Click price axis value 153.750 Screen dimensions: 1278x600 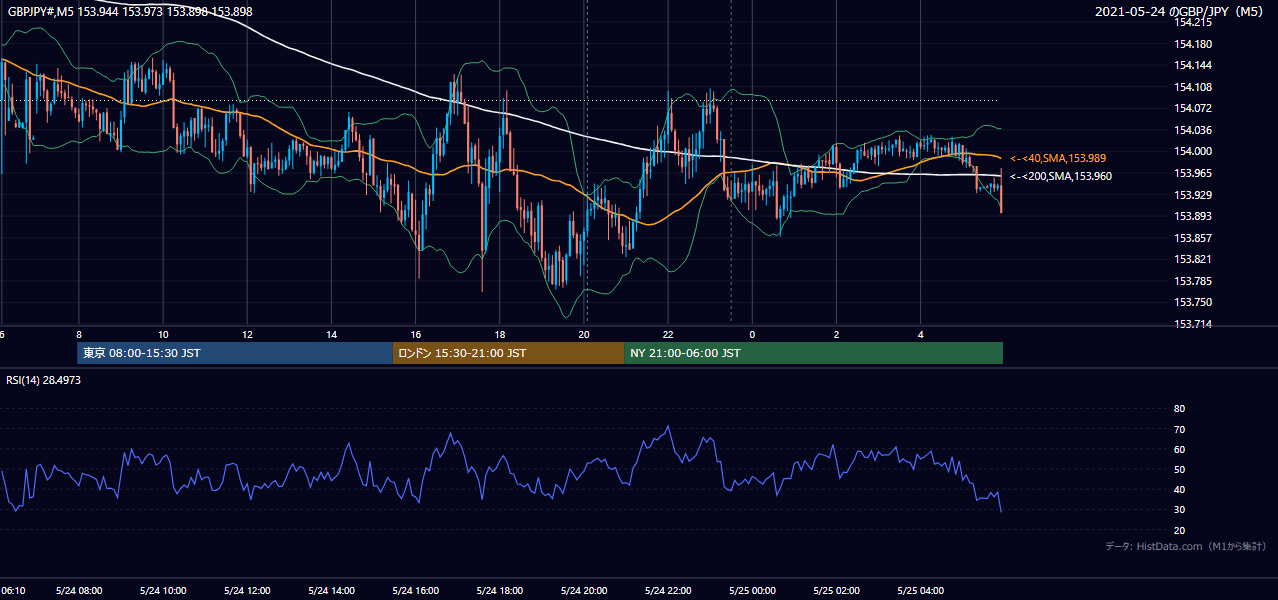[1194, 302]
